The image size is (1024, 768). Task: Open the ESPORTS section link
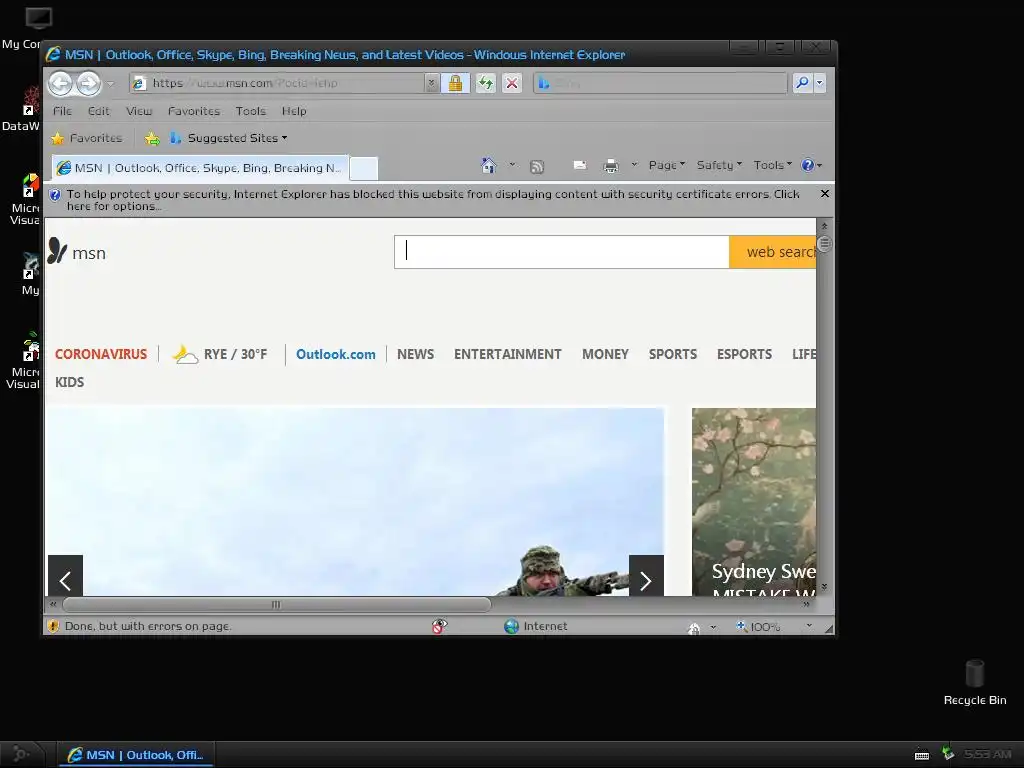point(744,354)
